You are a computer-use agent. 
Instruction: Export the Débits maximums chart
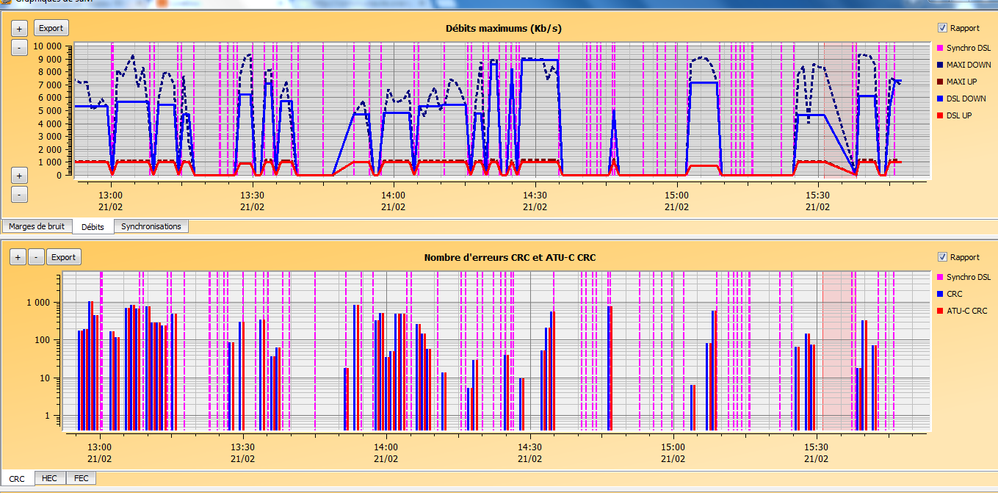tap(51, 28)
